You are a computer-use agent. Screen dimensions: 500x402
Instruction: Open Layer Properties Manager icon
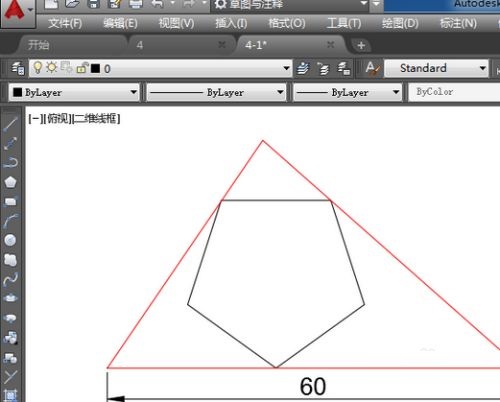tap(18, 68)
